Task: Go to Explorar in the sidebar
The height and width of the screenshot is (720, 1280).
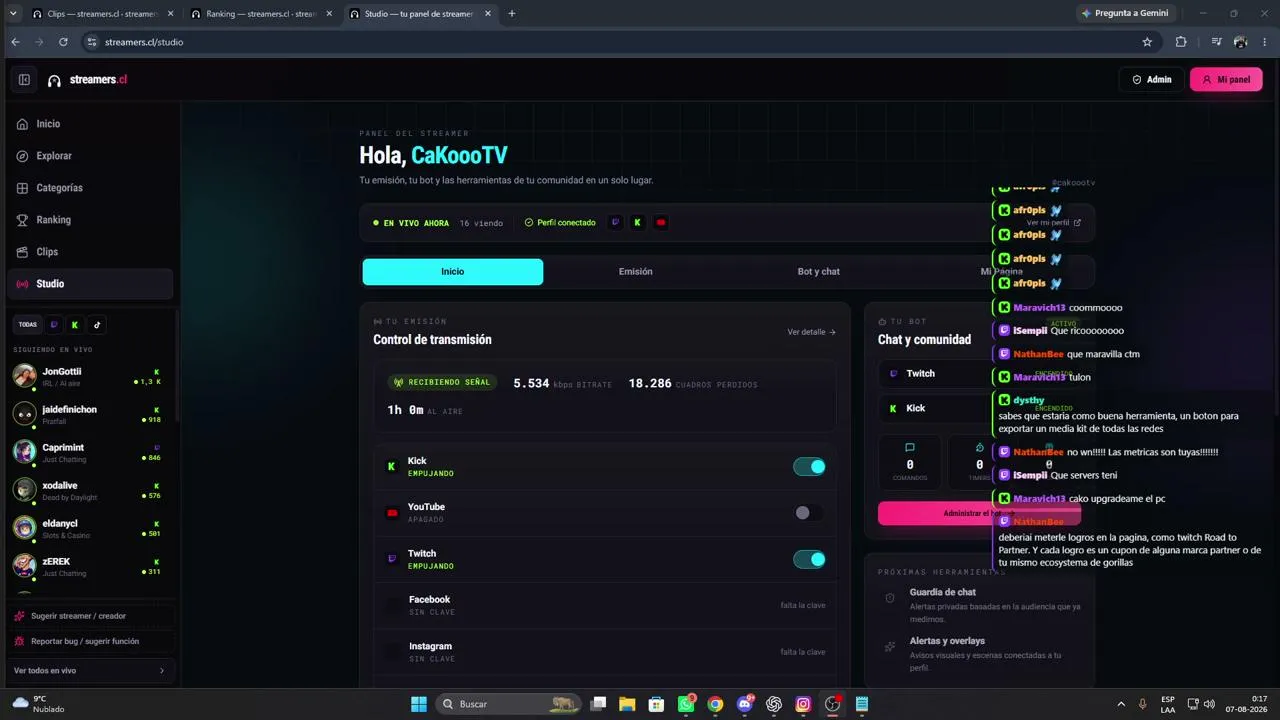Action: click(90, 156)
